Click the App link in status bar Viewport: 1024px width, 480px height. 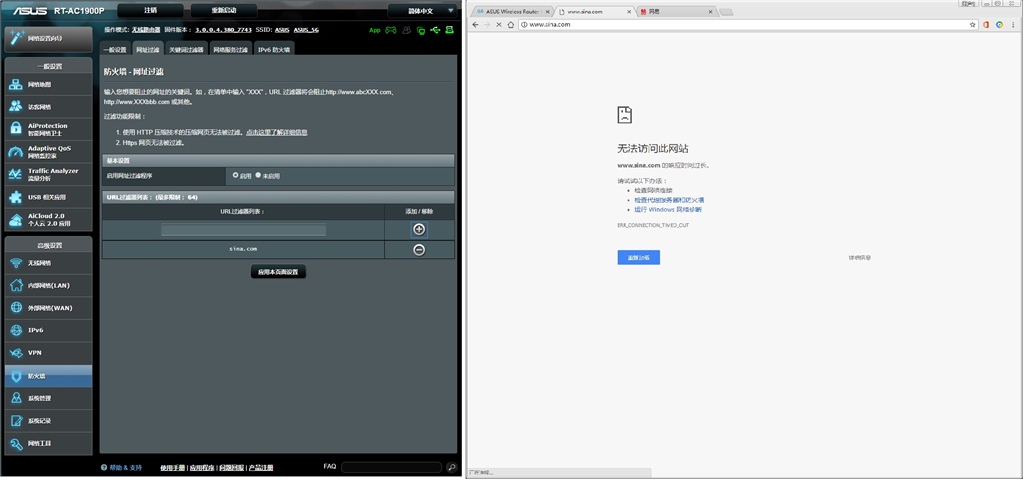click(x=375, y=30)
